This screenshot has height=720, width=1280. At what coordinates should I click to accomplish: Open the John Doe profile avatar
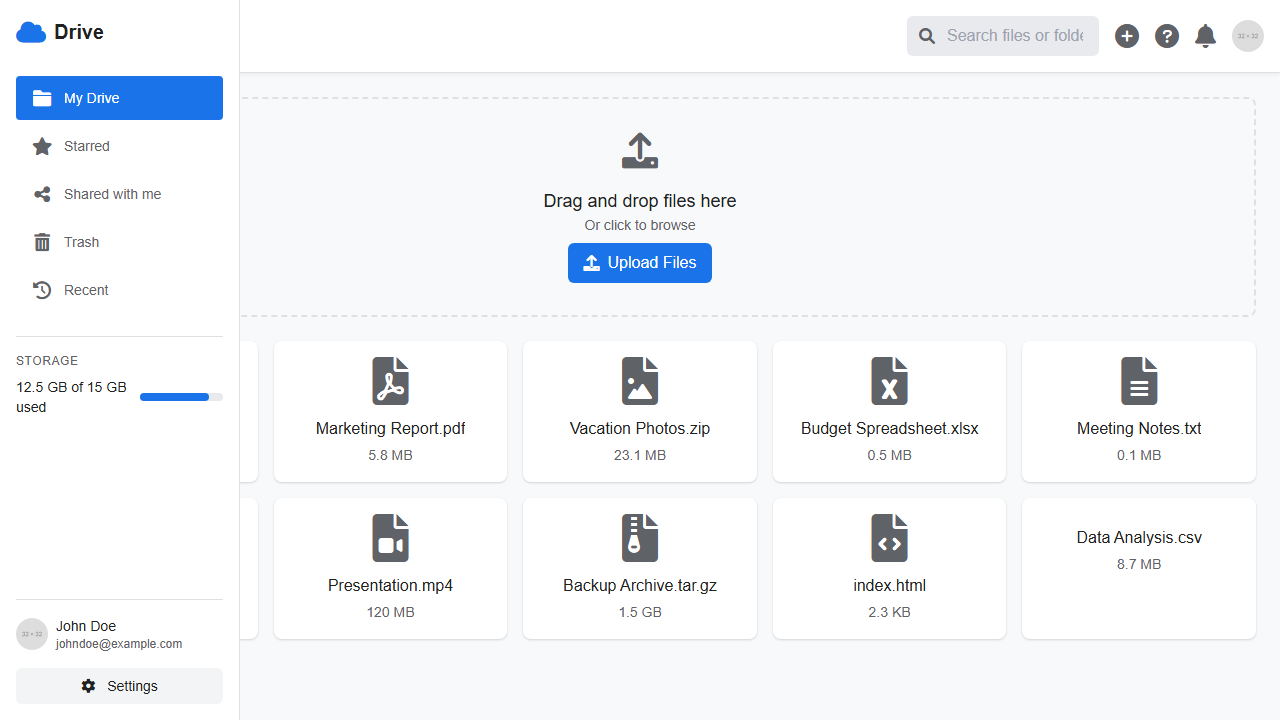pyautogui.click(x=31, y=633)
